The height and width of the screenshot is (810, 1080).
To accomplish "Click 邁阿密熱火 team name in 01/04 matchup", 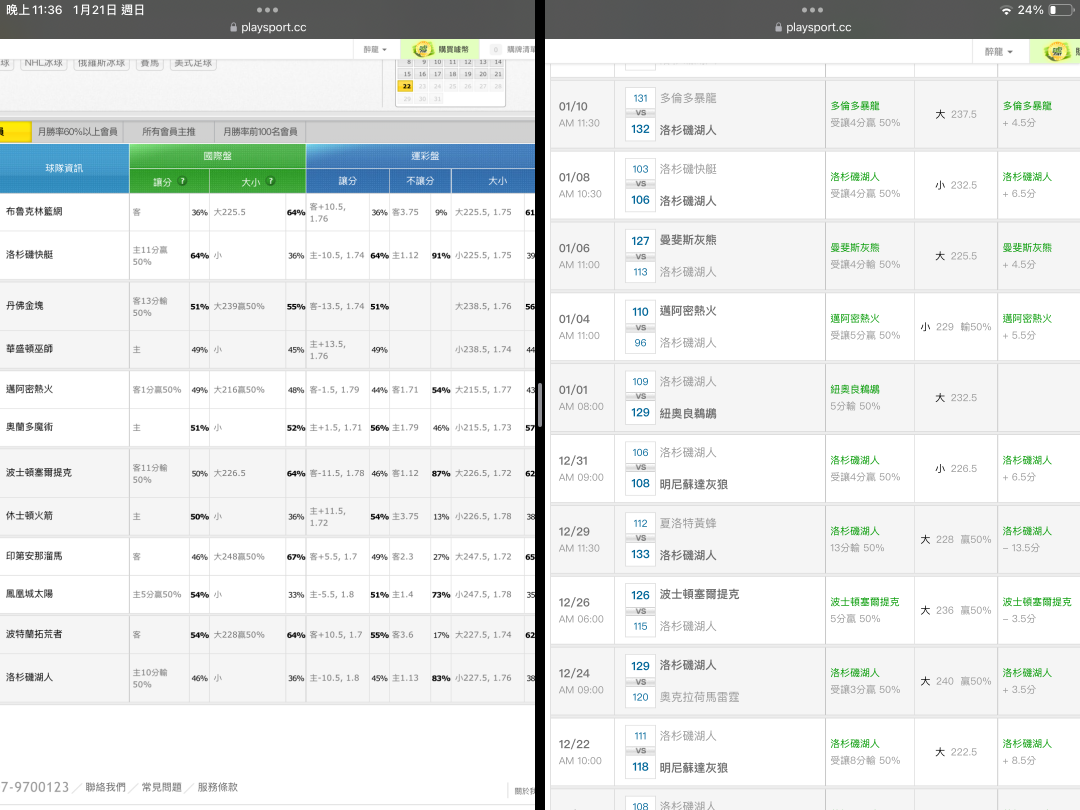I will pyautogui.click(x=688, y=311).
